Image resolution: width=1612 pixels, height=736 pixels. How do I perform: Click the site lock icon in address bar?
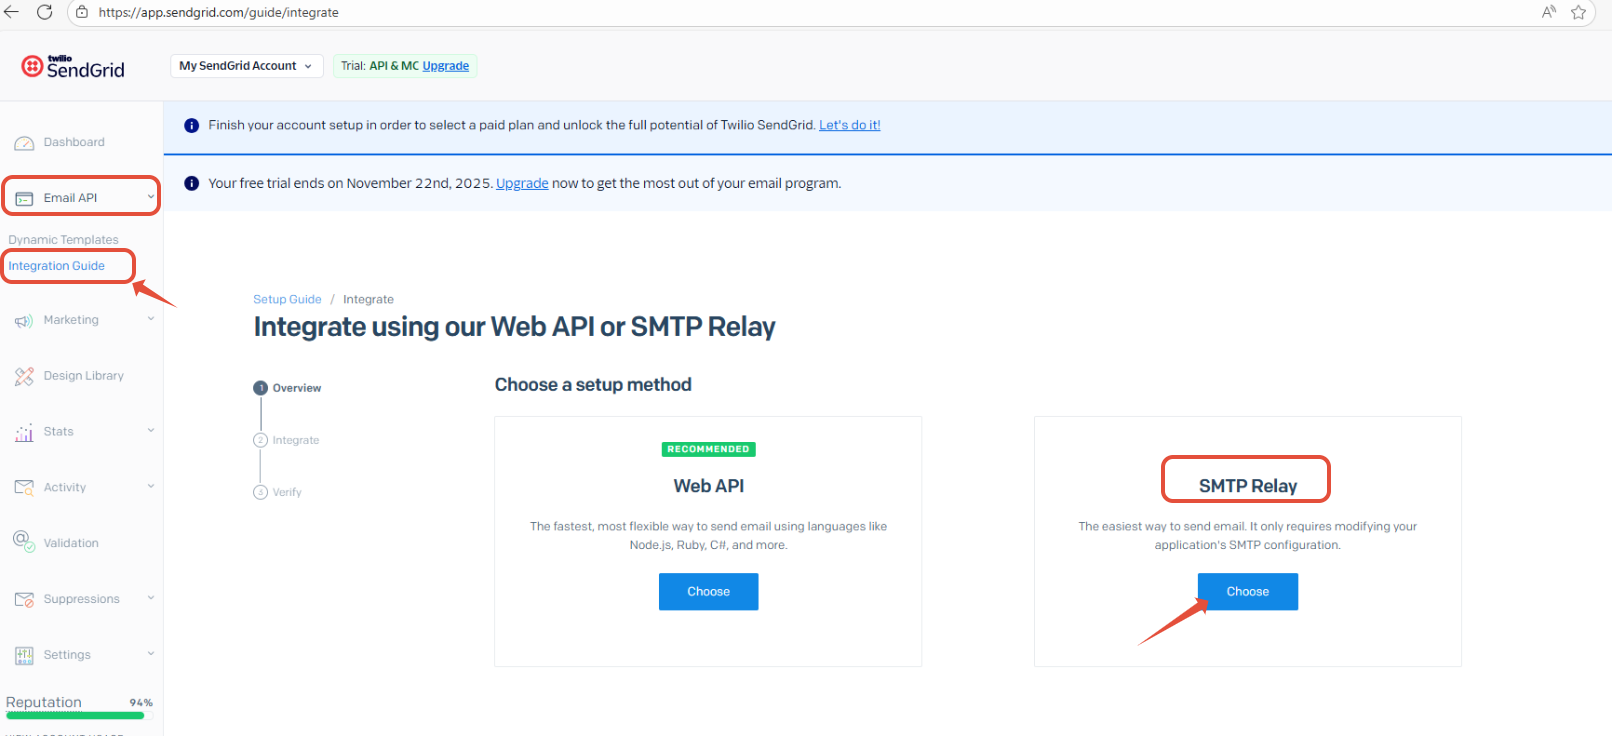83,12
